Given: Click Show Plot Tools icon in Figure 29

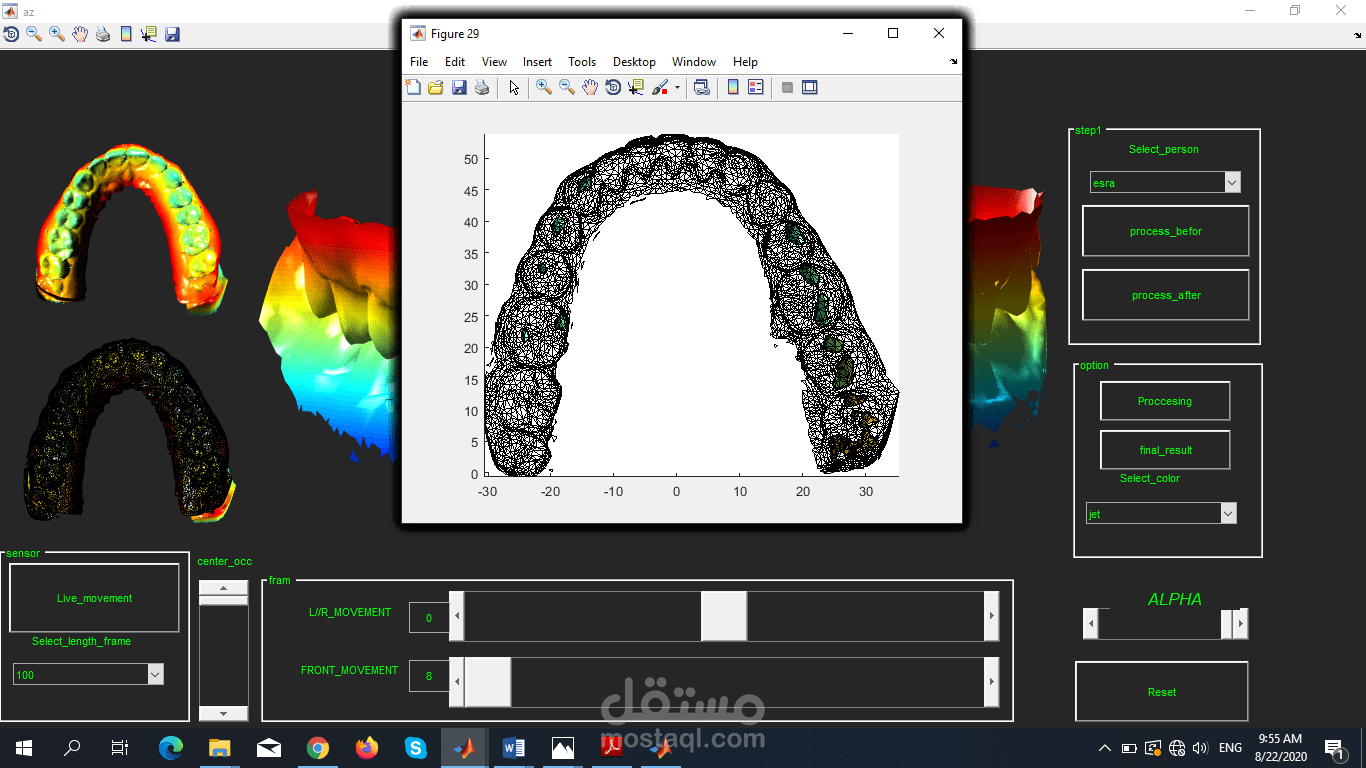Looking at the screenshot, I should pyautogui.click(x=810, y=88).
